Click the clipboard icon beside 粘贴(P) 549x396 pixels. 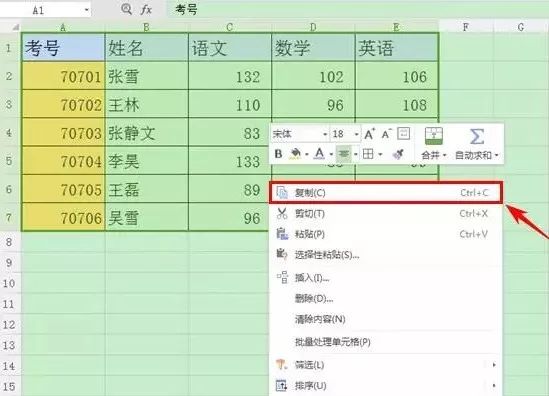point(282,234)
